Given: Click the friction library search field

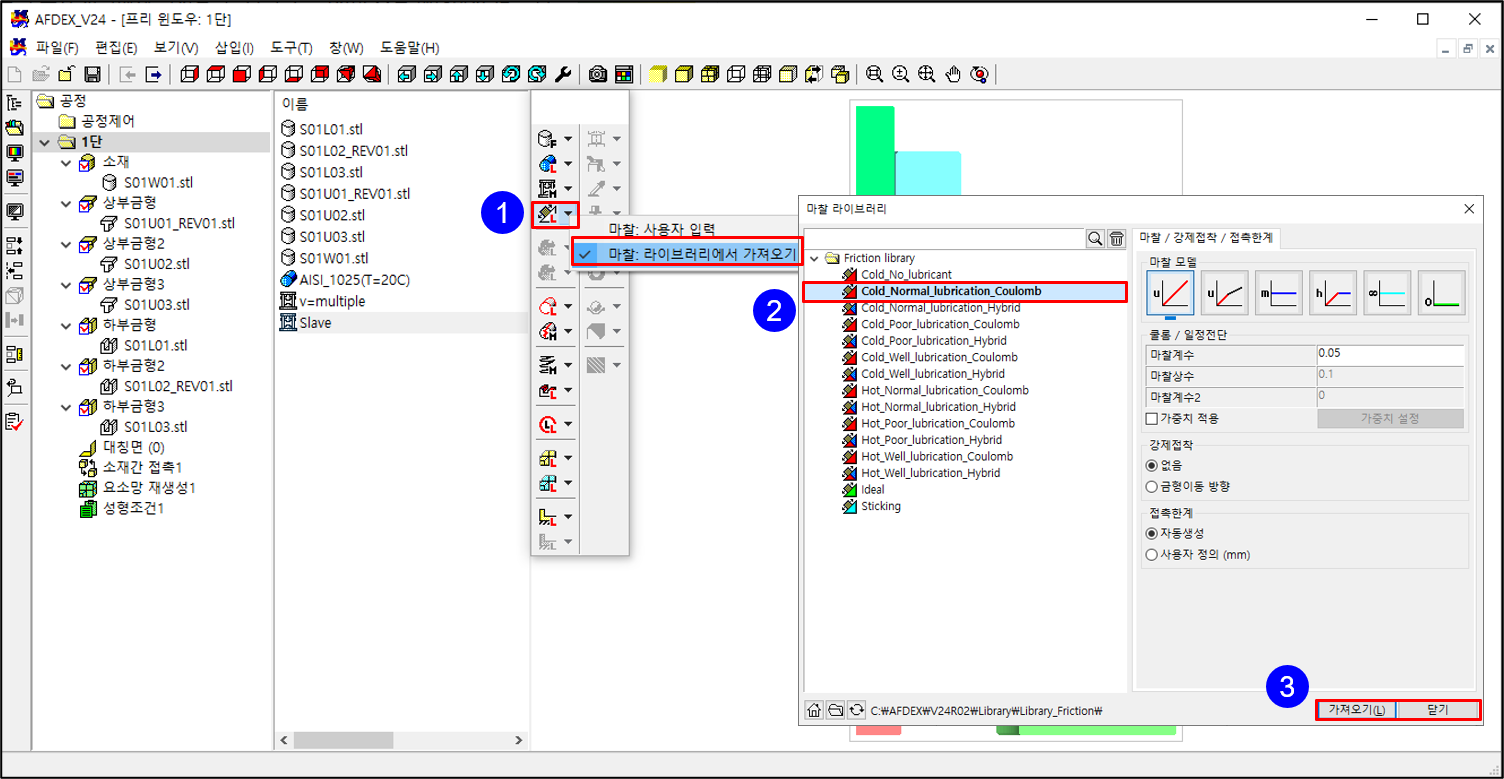Looking at the screenshot, I should [944, 238].
